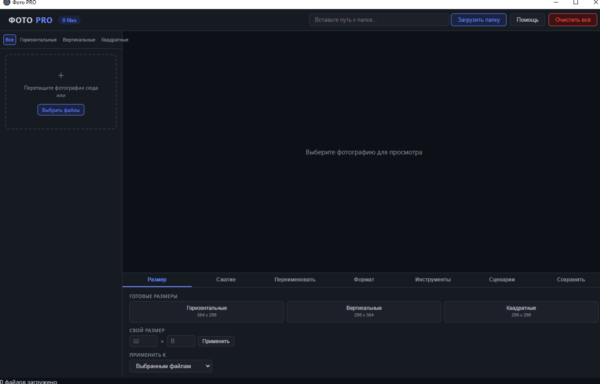The width and height of the screenshot is (600, 384).
Task: Click the Перетащите фотографии сюда text
Action: coord(61,88)
